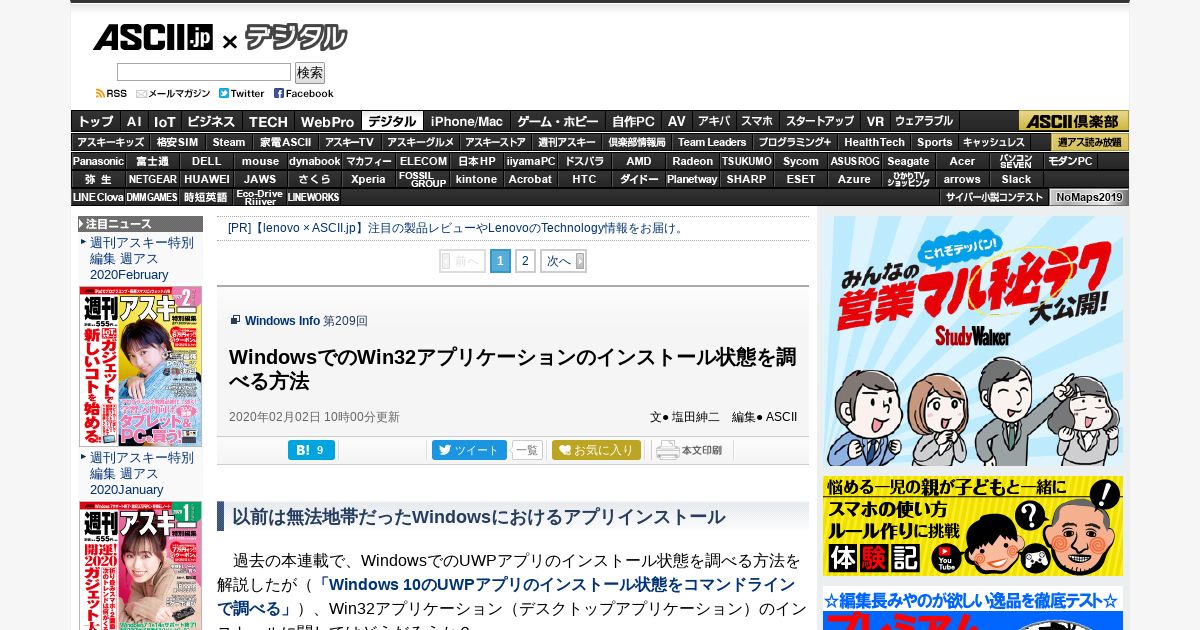Click the Panasonic brand link

(x=98, y=161)
